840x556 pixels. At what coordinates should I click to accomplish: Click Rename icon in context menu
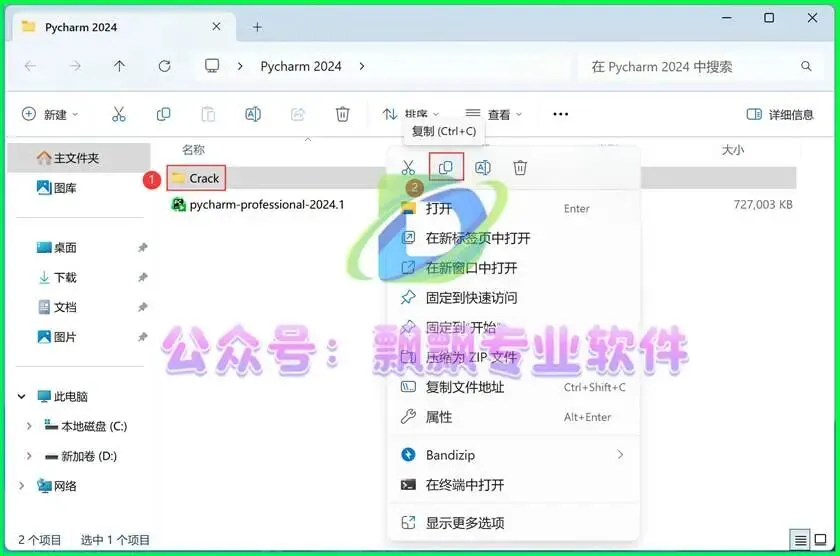pyautogui.click(x=483, y=168)
